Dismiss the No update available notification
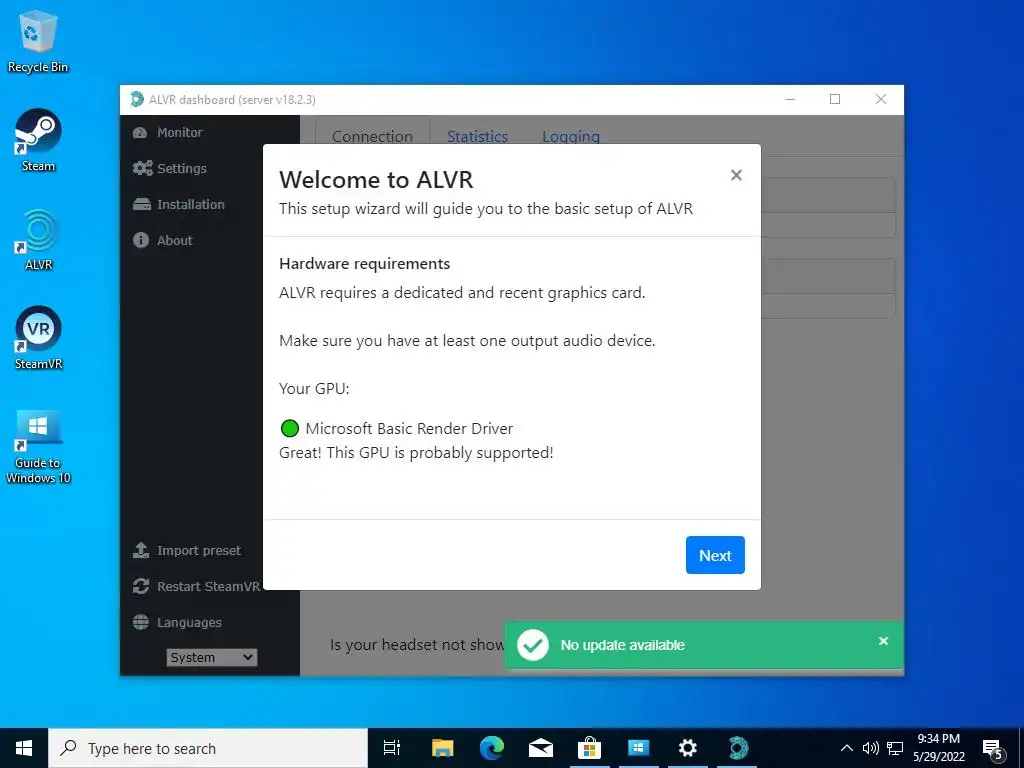The width and height of the screenshot is (1024, 768). pos(883,641)
